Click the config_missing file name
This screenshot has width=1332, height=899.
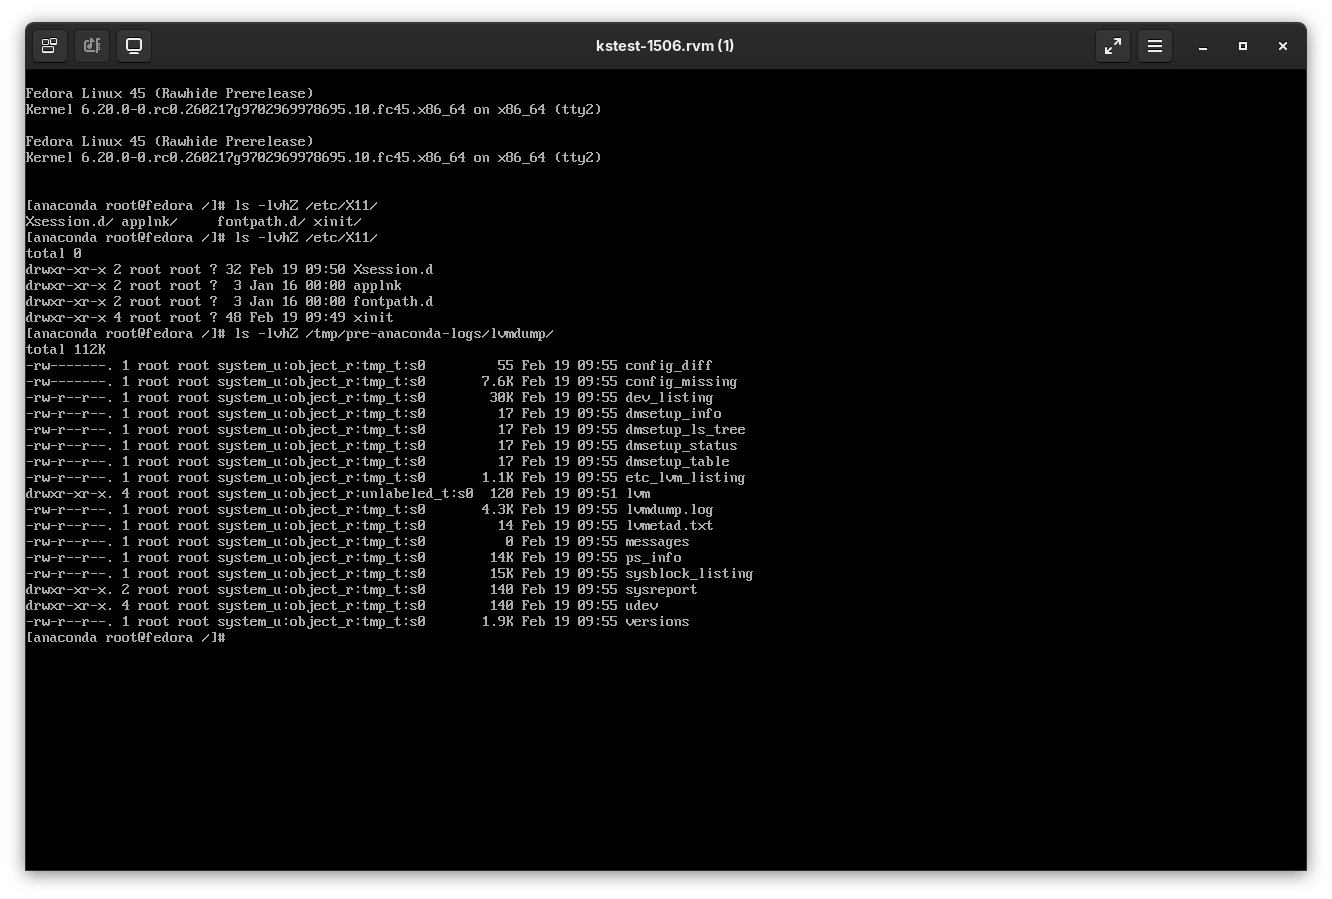point(681,382)
